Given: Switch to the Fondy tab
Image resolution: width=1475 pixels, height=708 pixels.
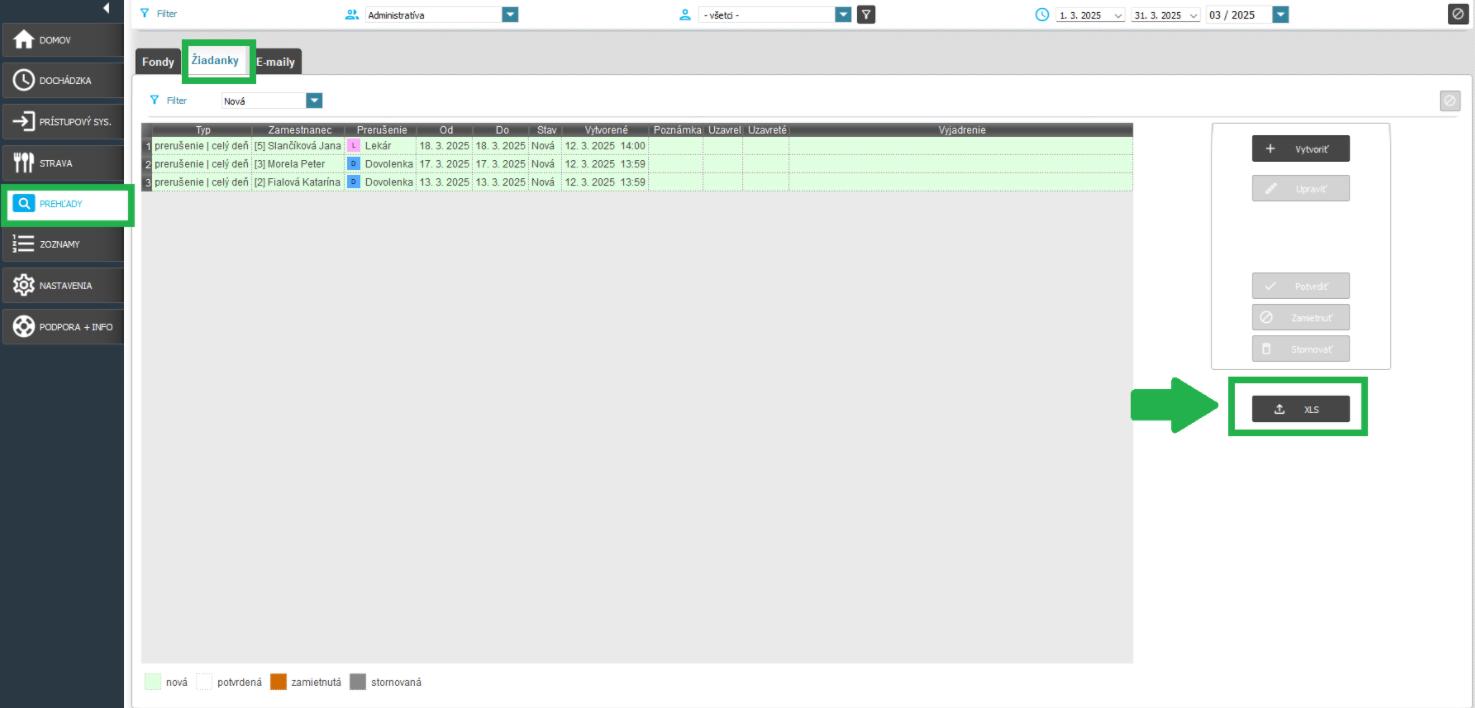Looking at the screenshot, I should 157,62.
